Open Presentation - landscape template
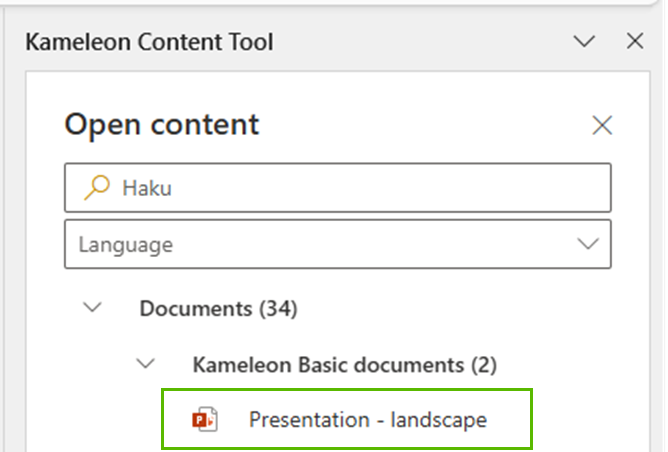The image size is (668, 452). [367, 420]
